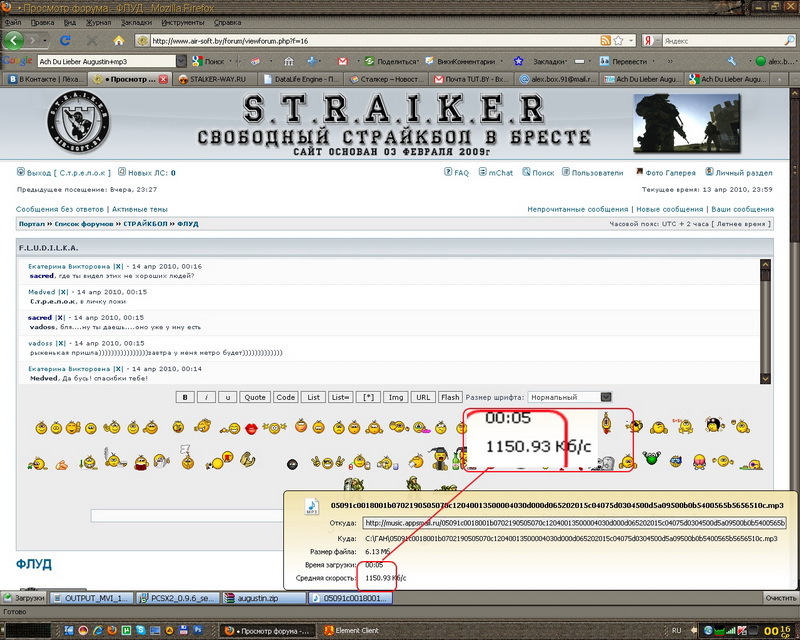Insert the green frog-faced smiley
Screen dimensions: 800x640
(x=651, y=458)
